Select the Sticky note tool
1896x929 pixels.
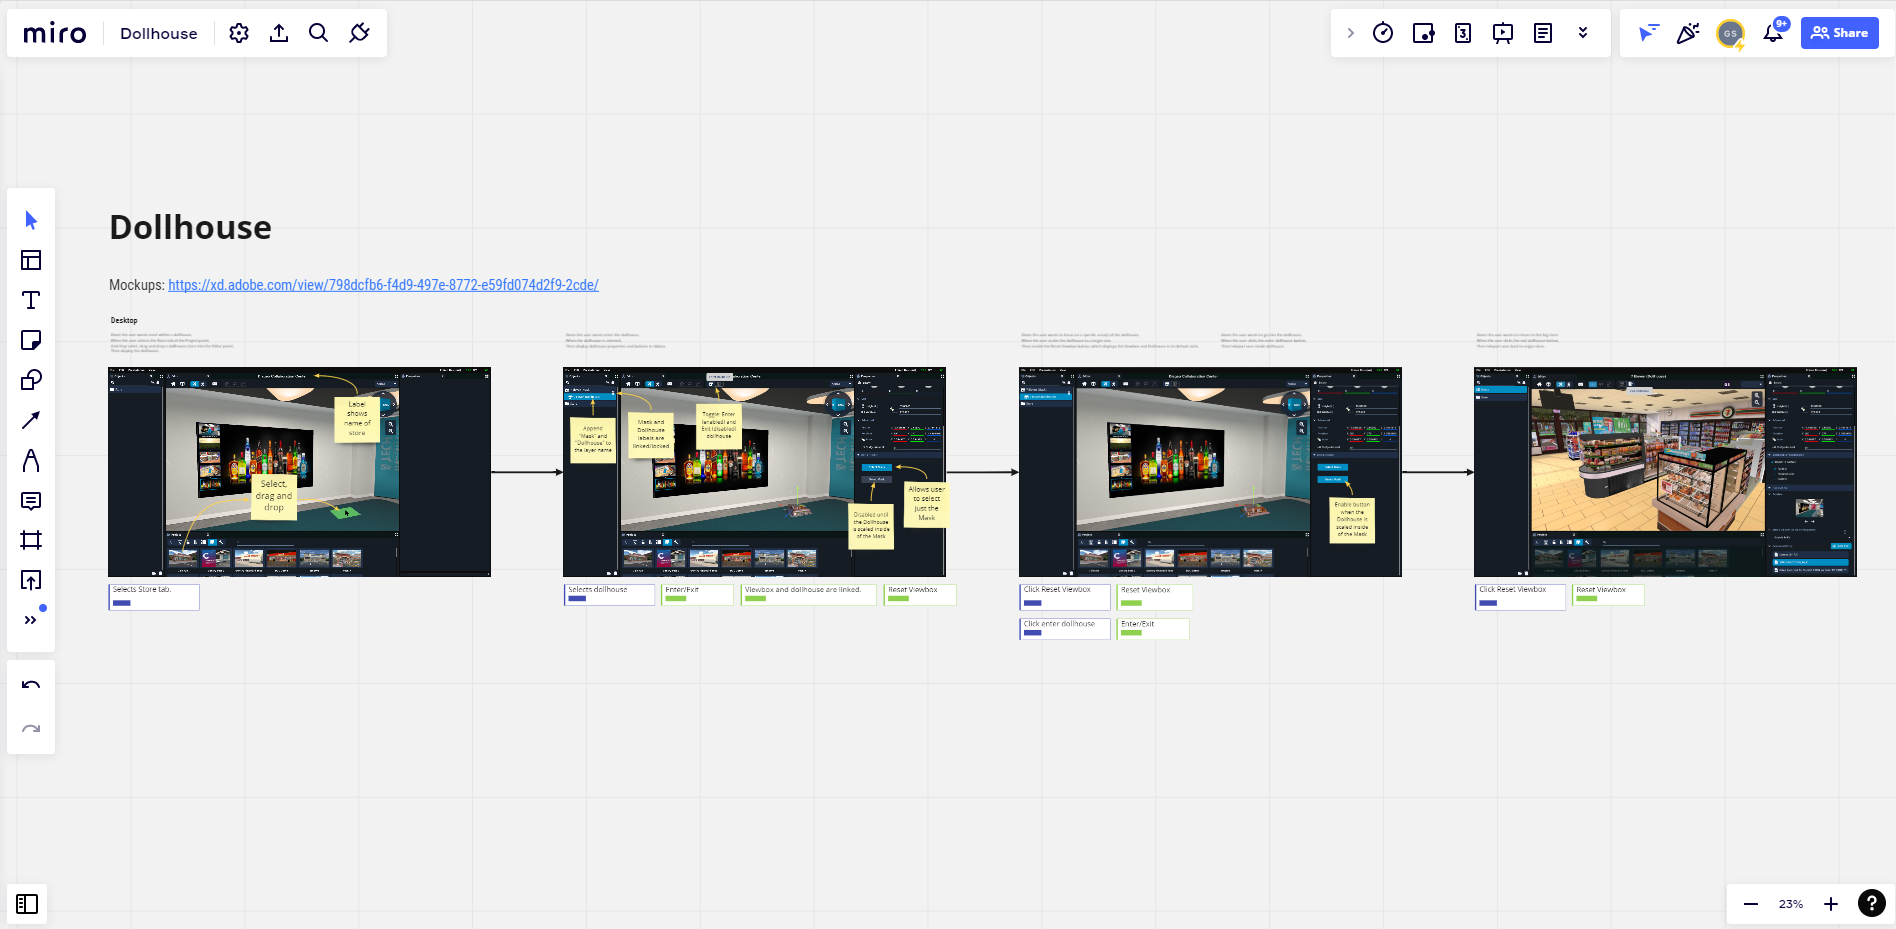(x=31, y=340)
